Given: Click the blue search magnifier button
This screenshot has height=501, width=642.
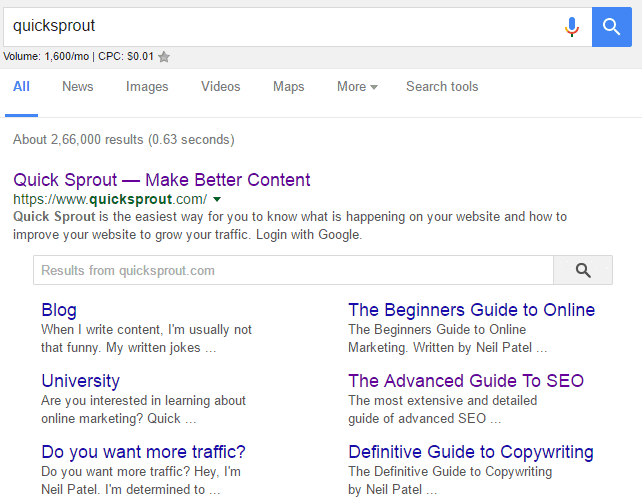Looking at the screenshot, I should [x=611, y=27].
